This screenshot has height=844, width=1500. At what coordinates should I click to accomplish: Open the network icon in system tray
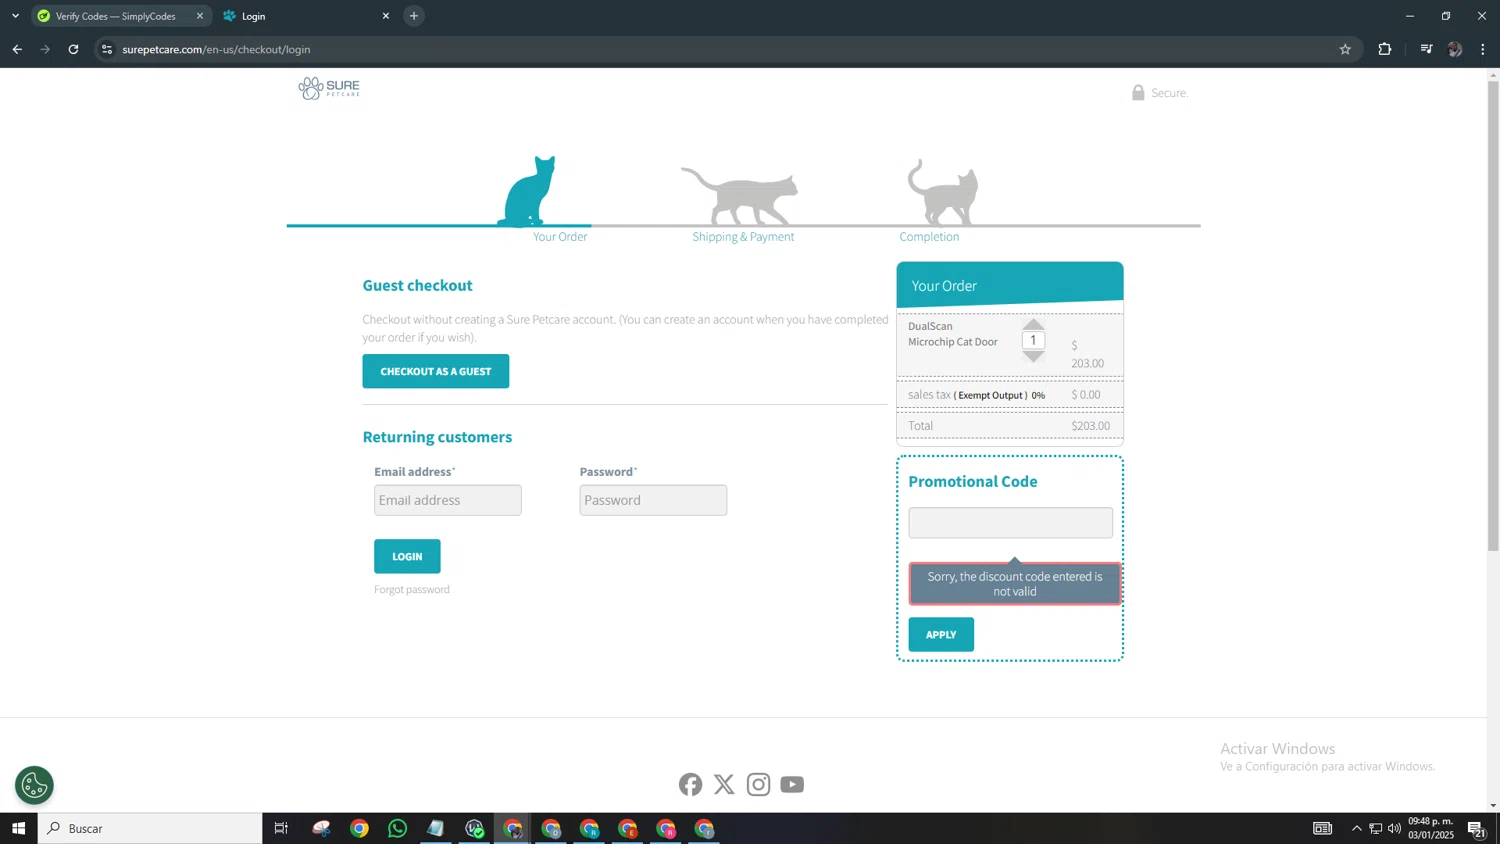tap(1375, 828)
